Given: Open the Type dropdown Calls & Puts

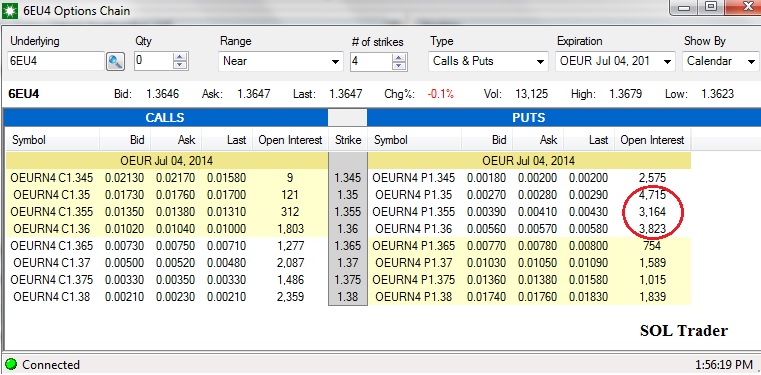Looking at the screenshot, I should [x=488, y=62].
